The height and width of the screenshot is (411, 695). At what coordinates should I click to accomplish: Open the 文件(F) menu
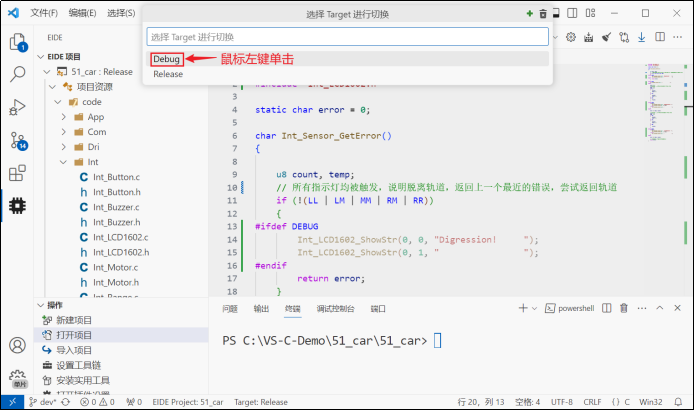[43, 13]
